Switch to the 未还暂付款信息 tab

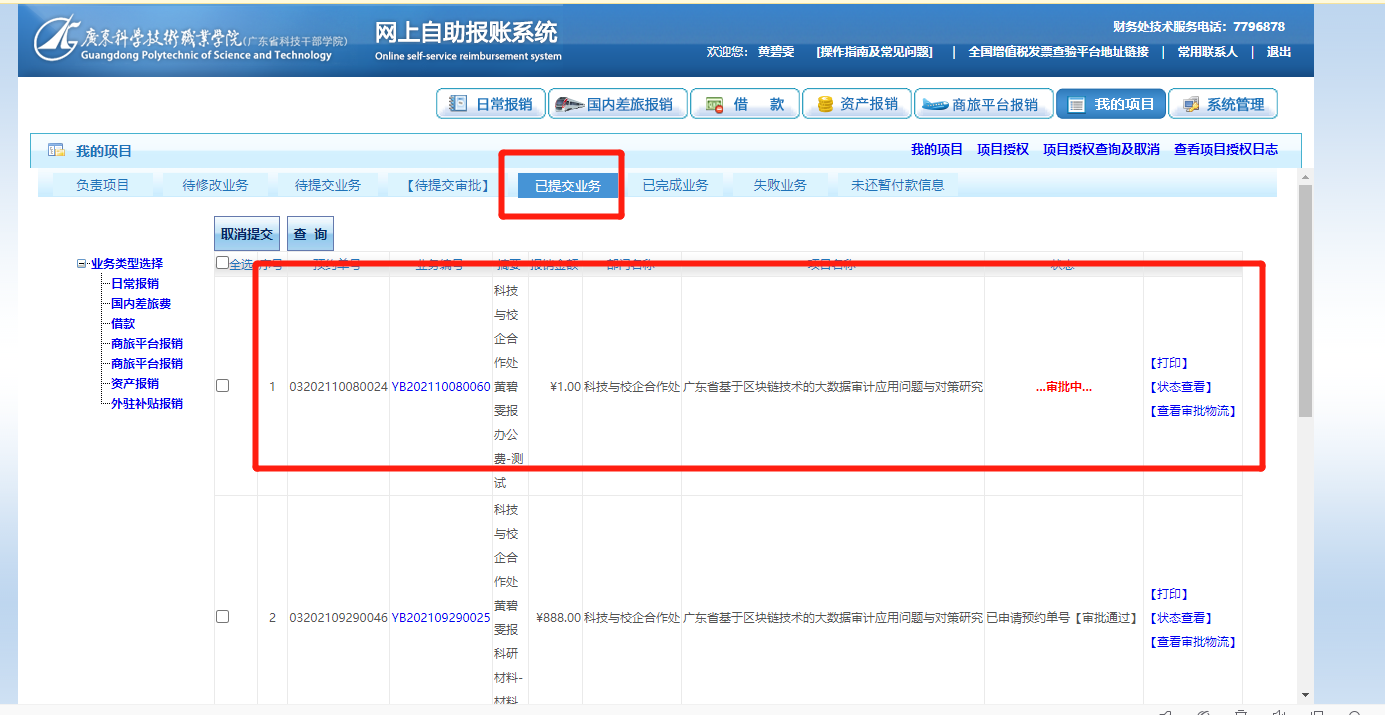[897, 185]
